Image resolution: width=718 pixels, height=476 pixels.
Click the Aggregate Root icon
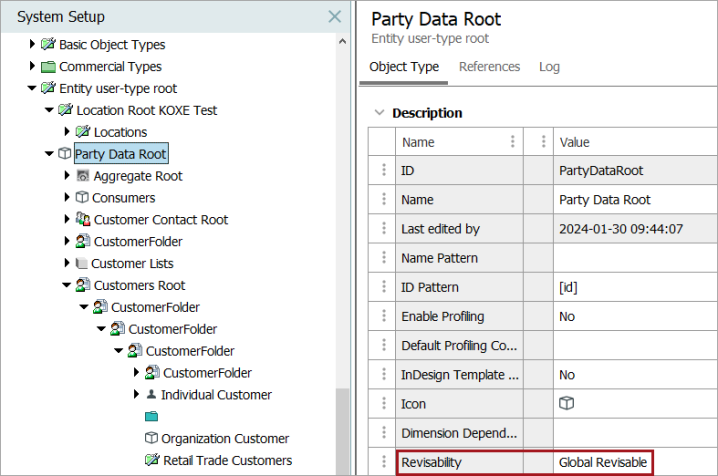[x=83, y=176]
